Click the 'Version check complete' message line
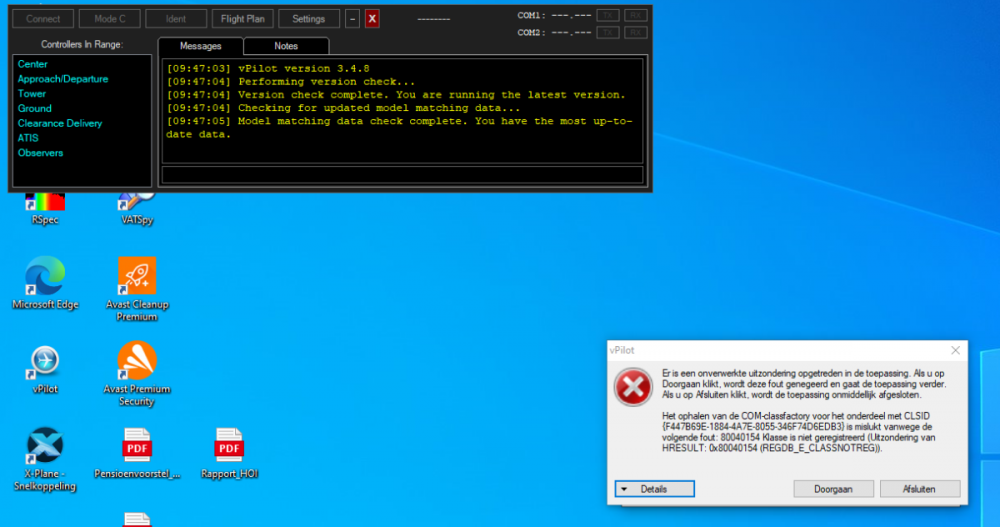The height and width of the screenshot is (527, 1000). (396, 94)
